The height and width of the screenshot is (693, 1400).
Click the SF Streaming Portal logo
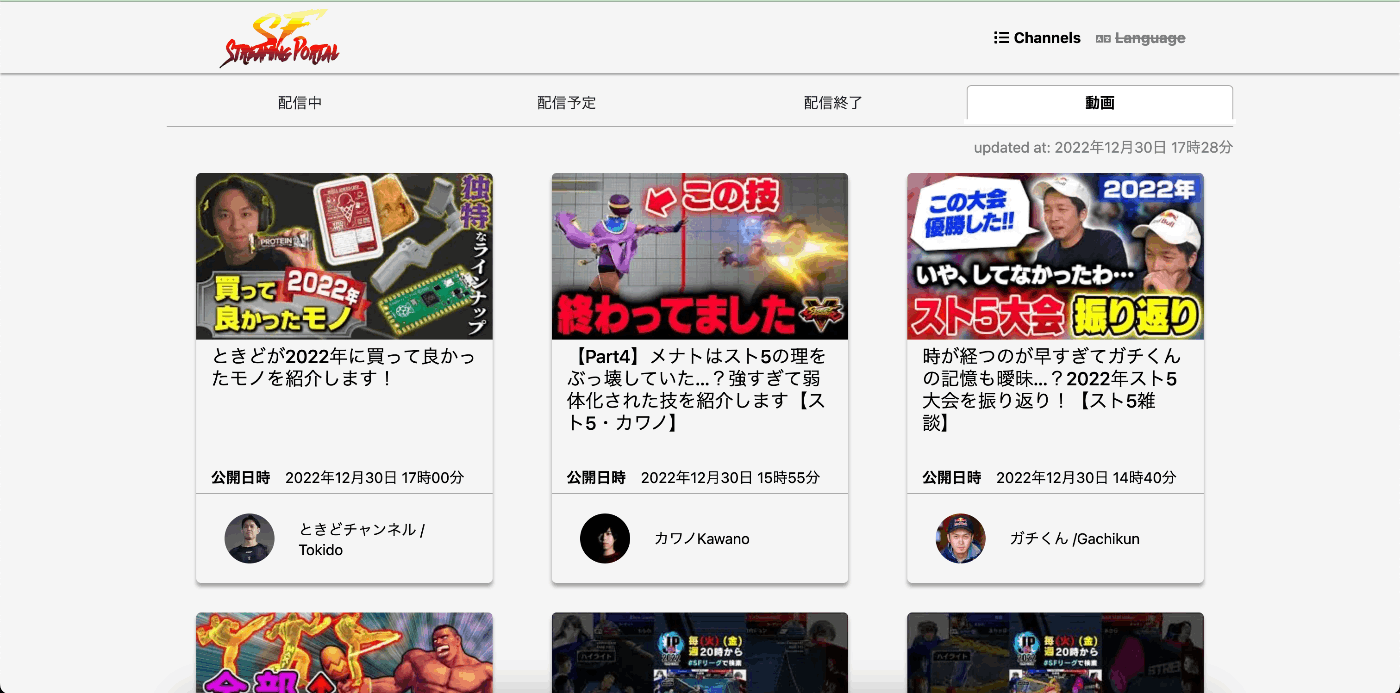point(280,38)
